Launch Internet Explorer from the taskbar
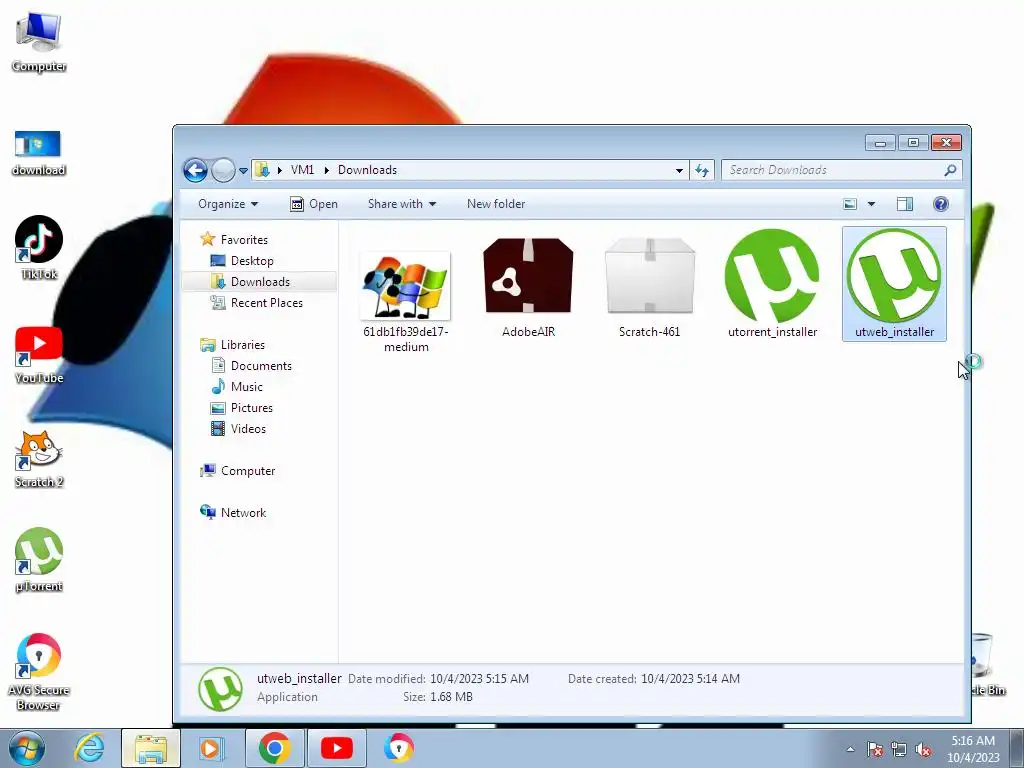 (x=89, y=748)
